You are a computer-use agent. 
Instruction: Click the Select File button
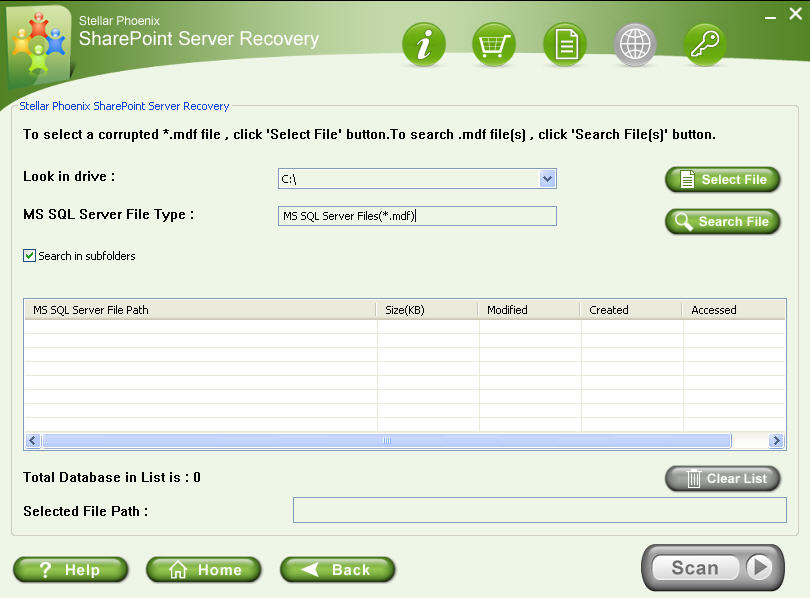[722, 180]
